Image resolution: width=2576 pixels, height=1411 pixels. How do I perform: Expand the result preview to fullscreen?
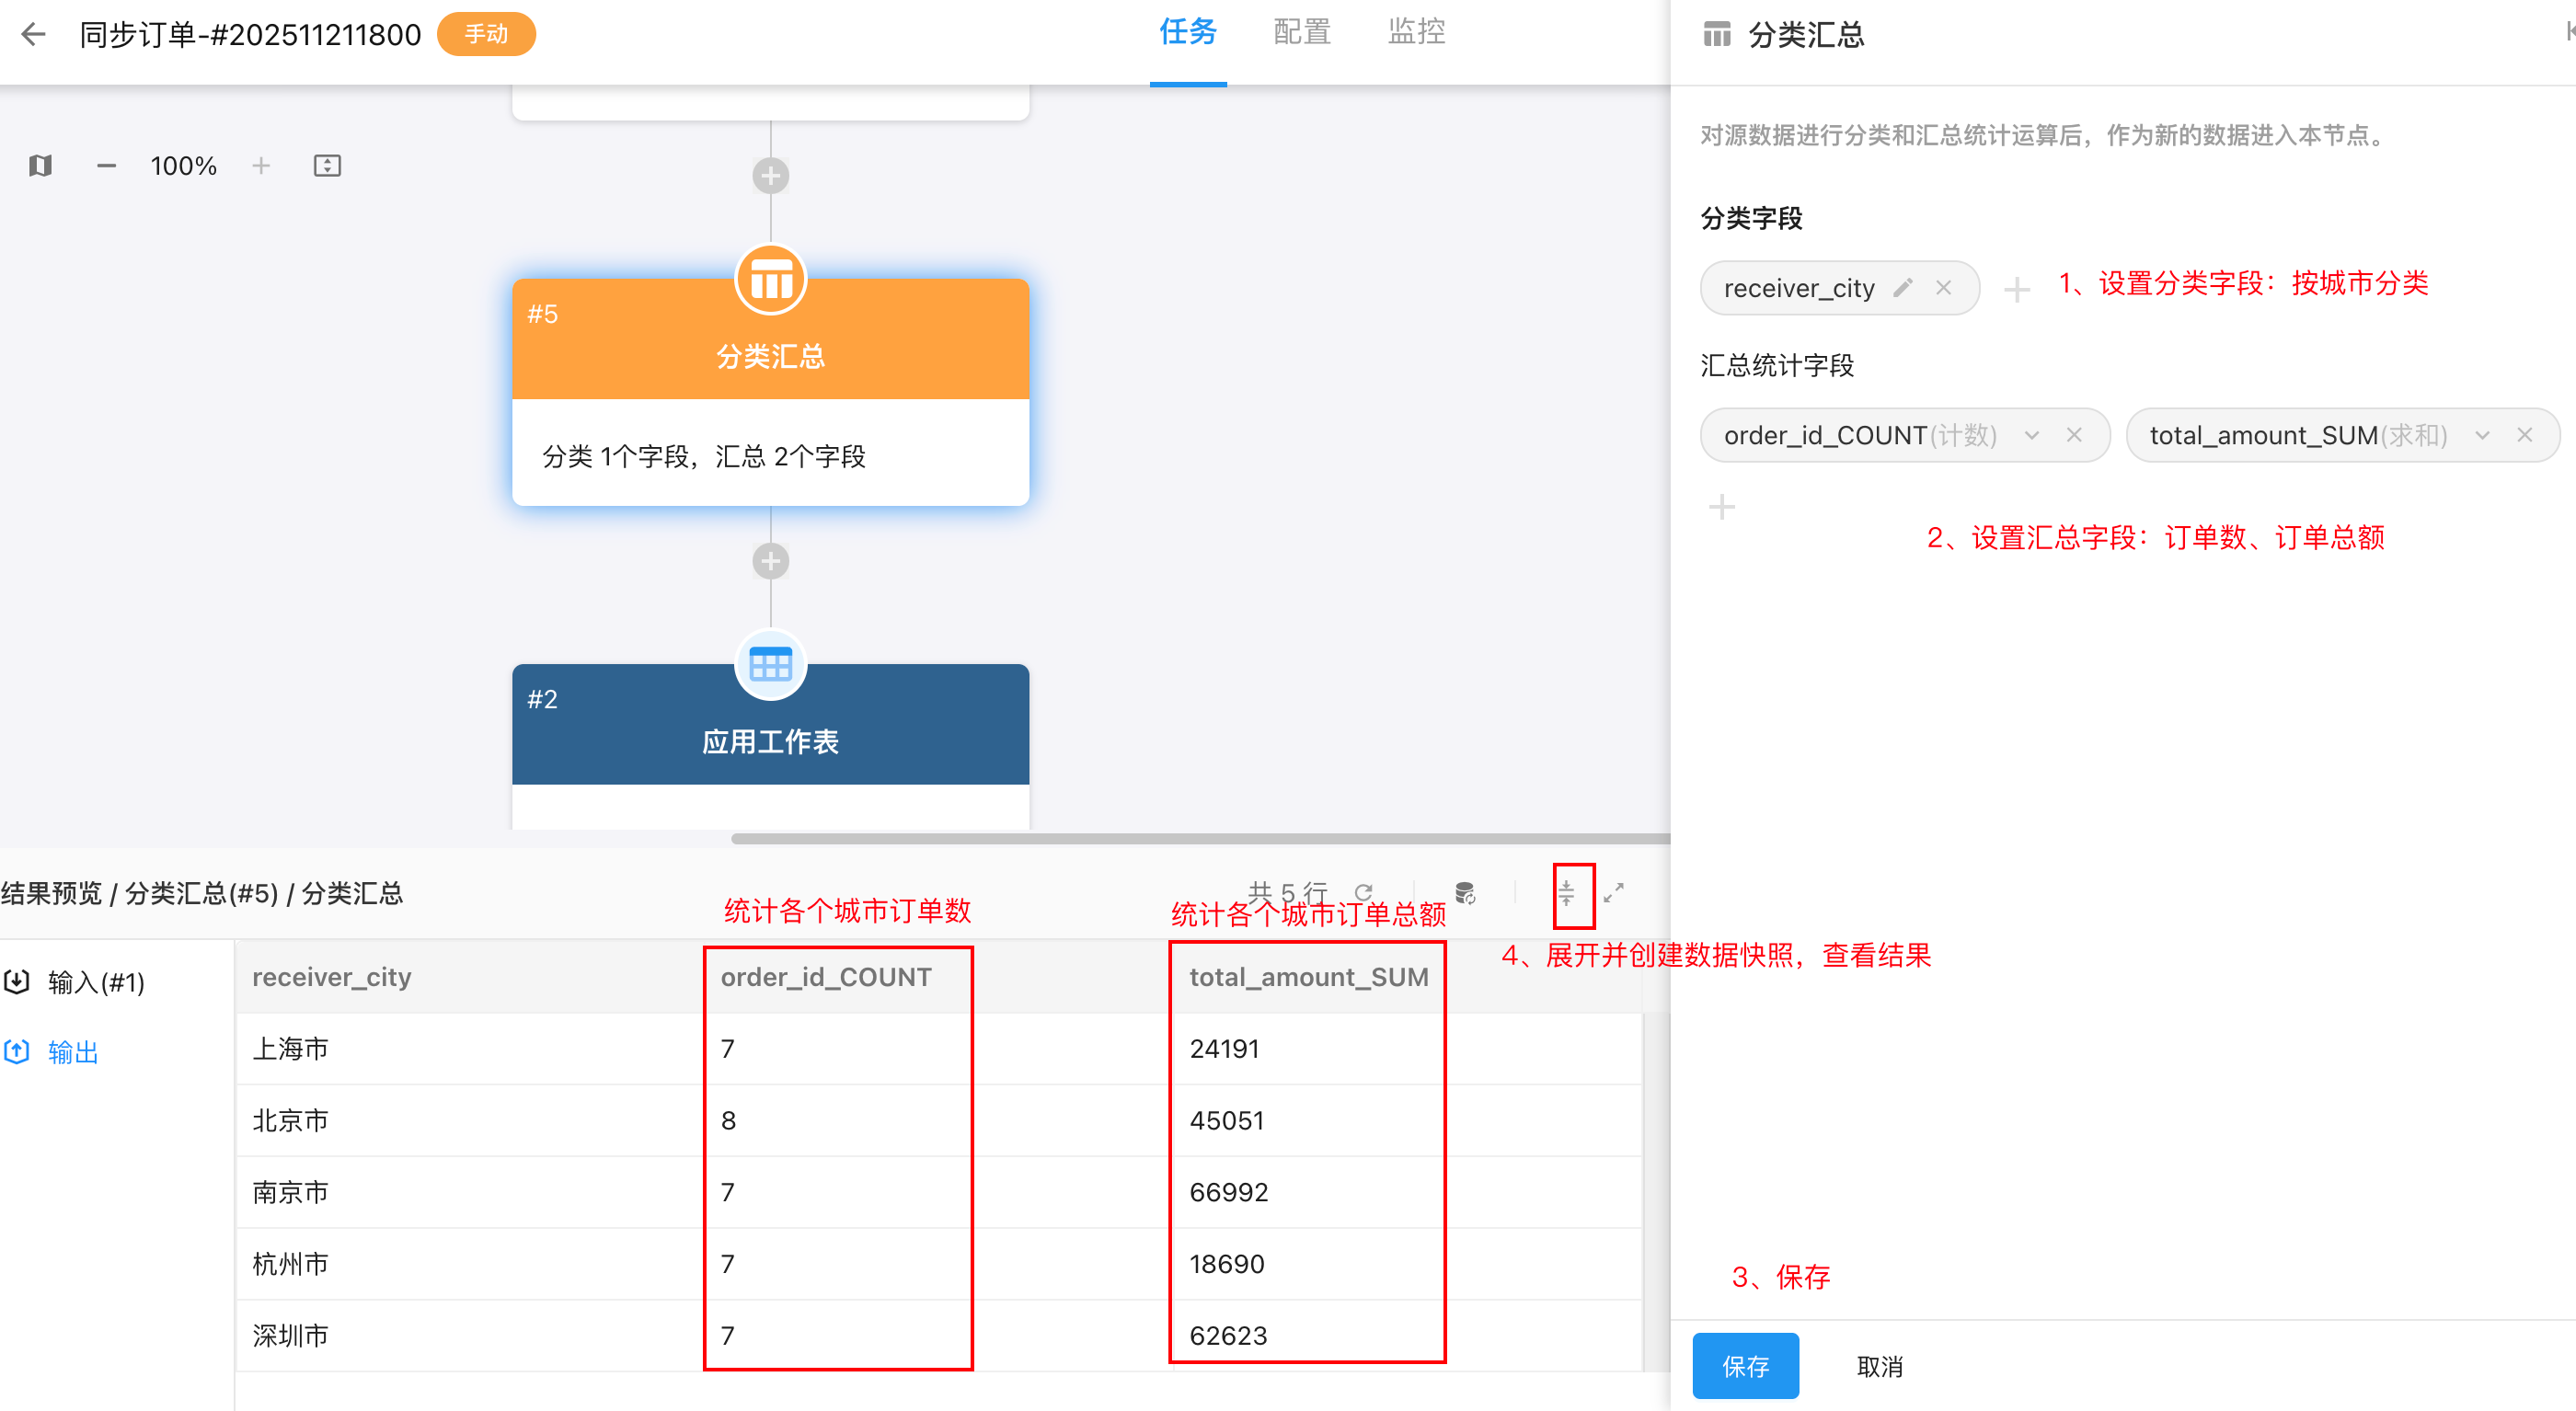[x=1613, y=892]
